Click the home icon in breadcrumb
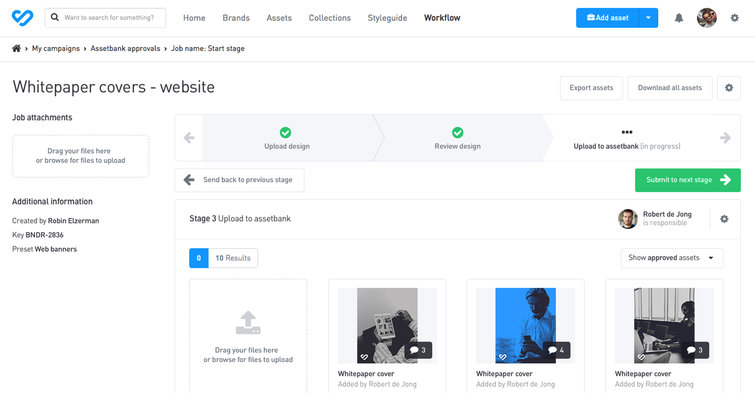 click(16, 48)
